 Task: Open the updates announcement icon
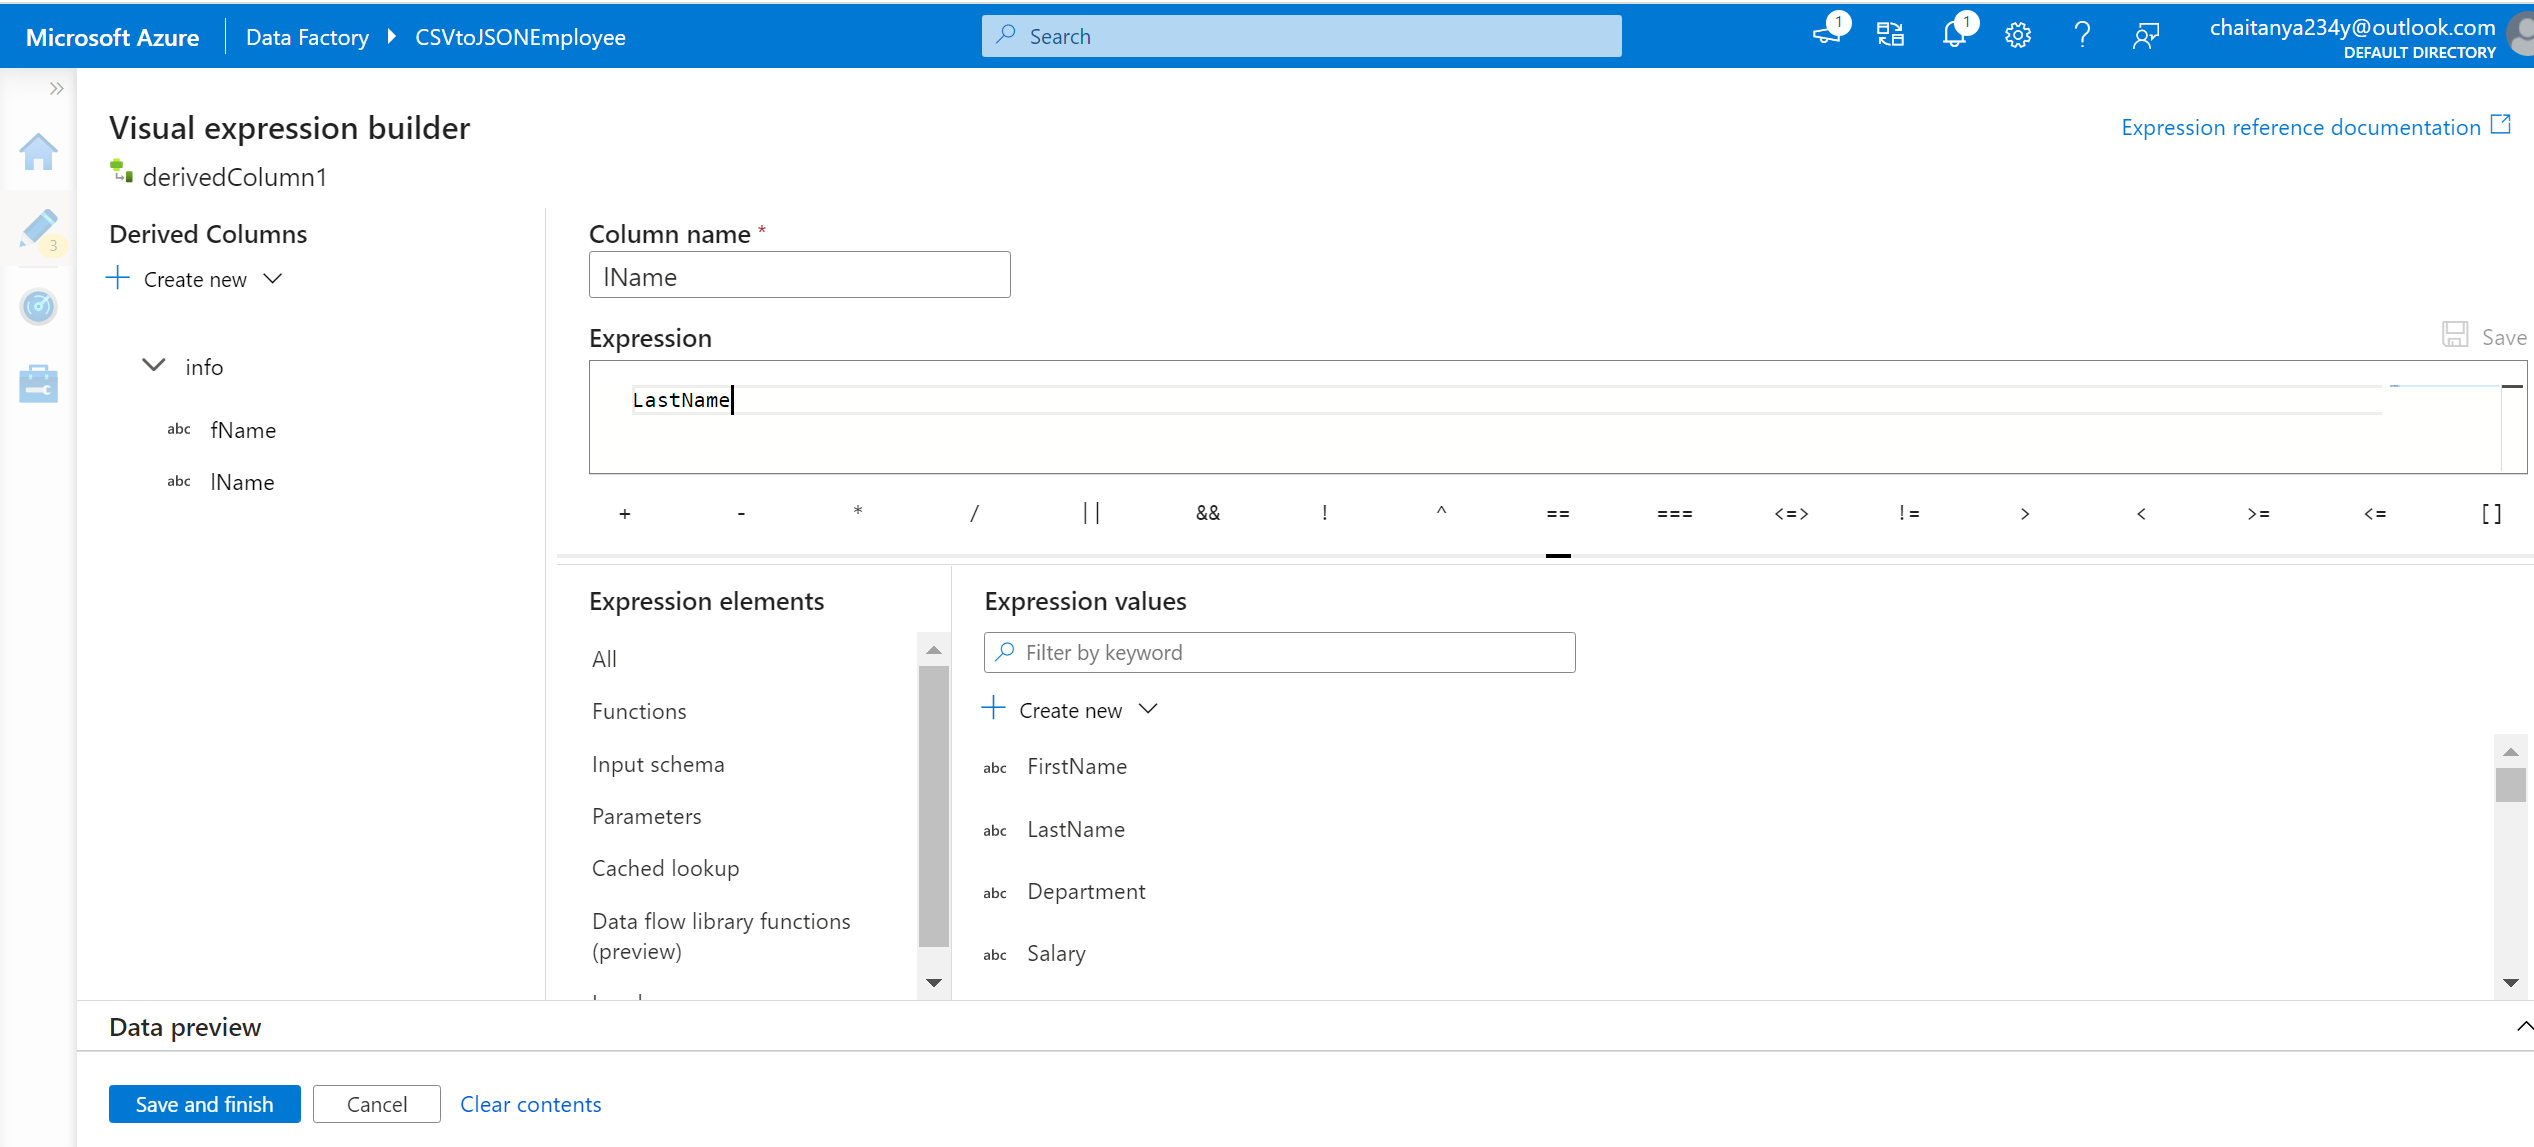coord(1826,35)
